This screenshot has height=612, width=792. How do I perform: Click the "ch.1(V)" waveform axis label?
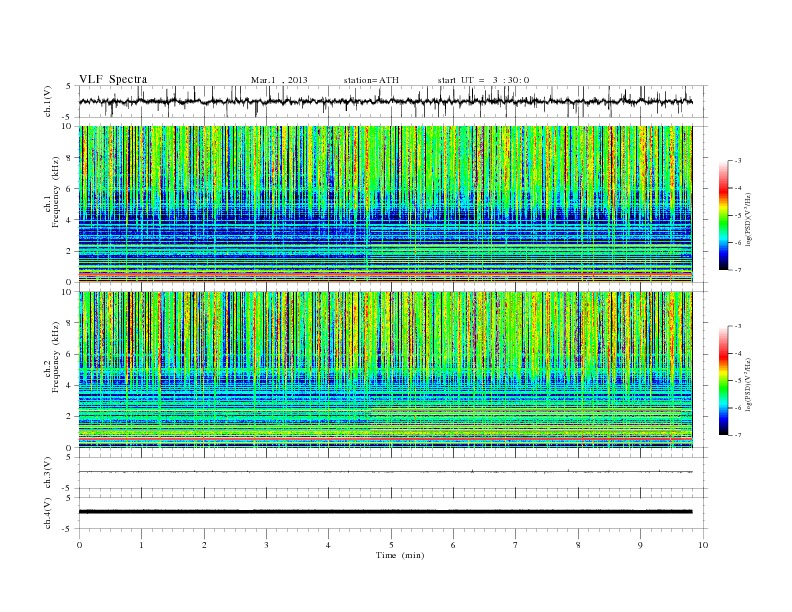click(48, 101)
